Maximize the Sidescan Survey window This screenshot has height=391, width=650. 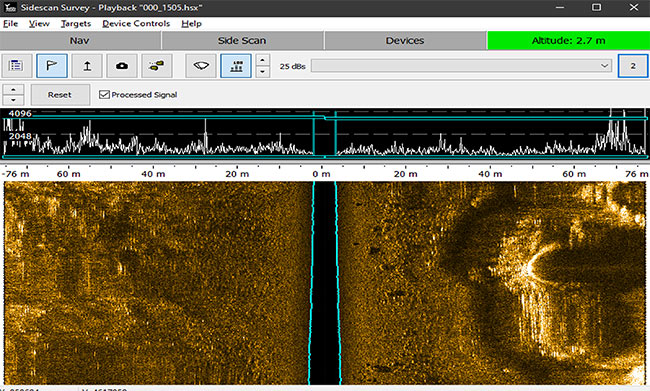click(x=596, y=7)
